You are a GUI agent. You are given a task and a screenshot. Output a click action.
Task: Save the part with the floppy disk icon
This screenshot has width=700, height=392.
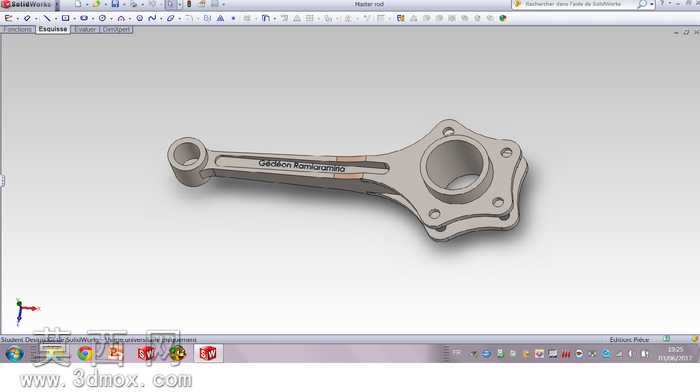(x=115, y=4)
